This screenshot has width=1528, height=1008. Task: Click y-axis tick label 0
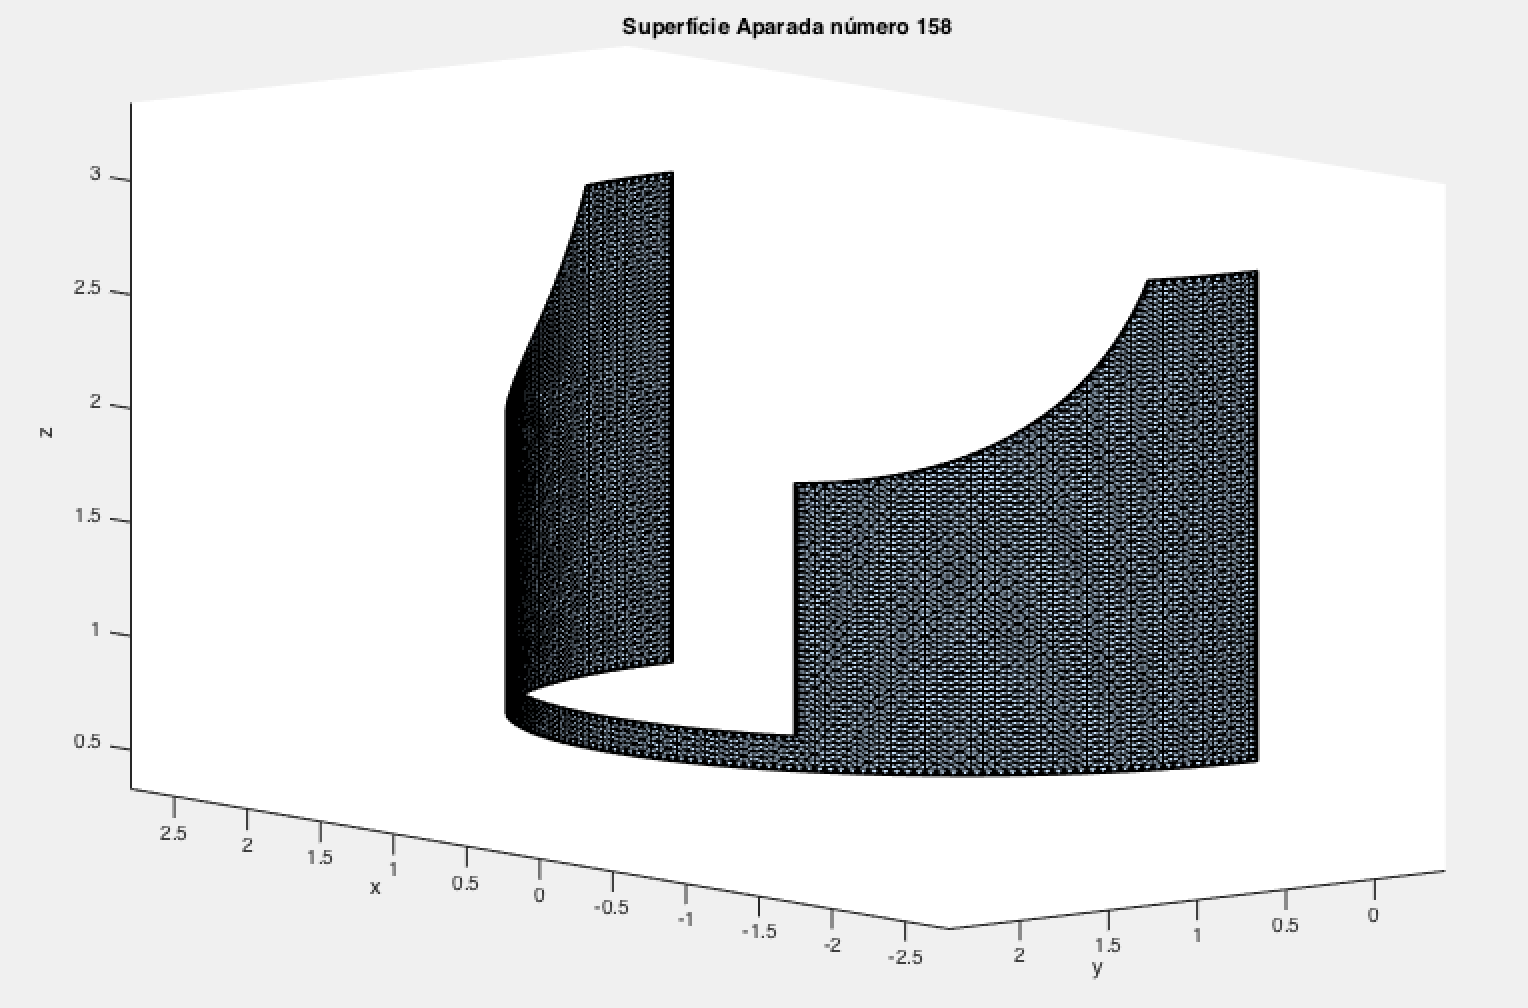tap(1372, 915)
